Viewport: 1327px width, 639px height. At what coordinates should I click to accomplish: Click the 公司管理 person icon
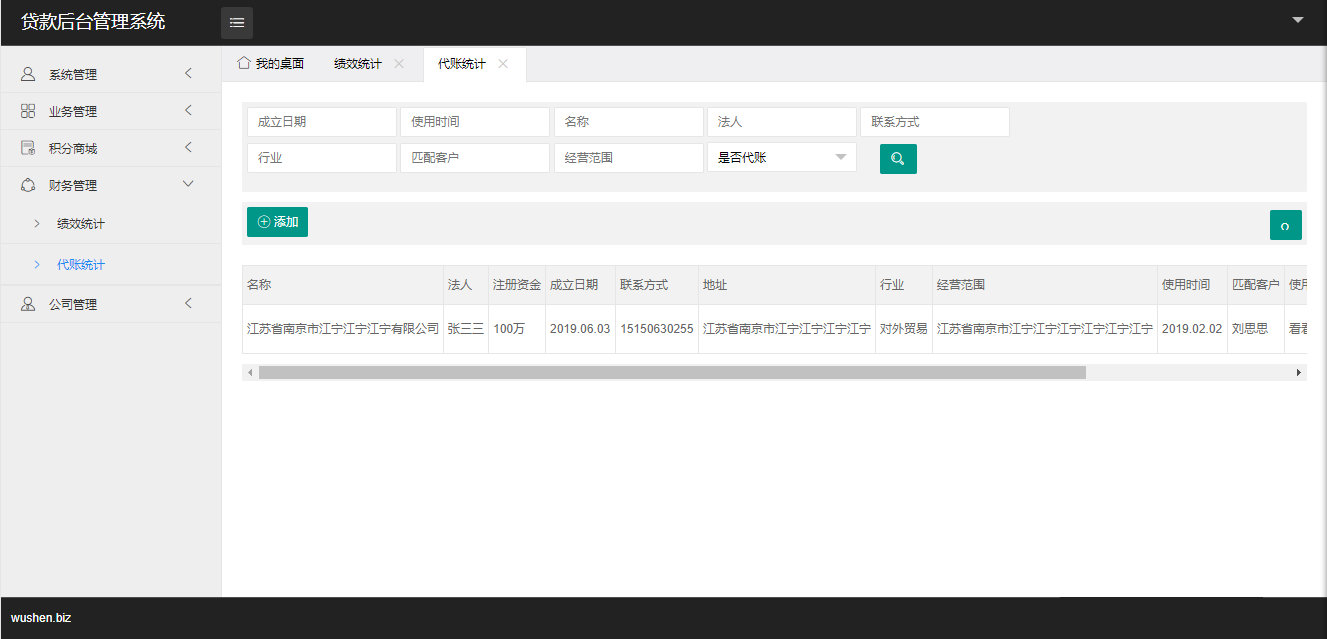(x=28, y=304)
